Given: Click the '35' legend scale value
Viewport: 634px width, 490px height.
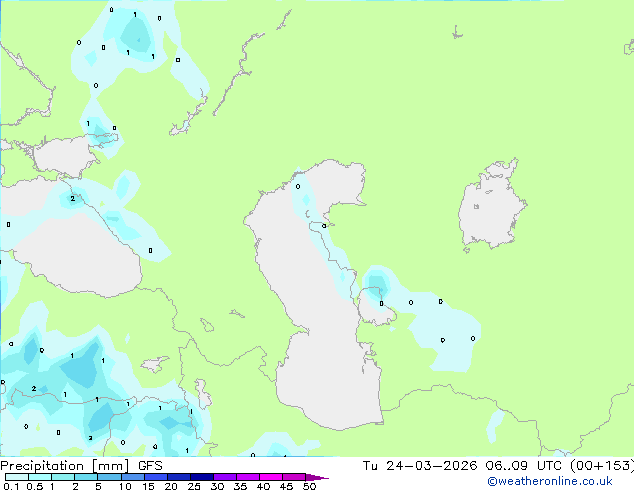Looking at the screenshot, I should [240, 486].
